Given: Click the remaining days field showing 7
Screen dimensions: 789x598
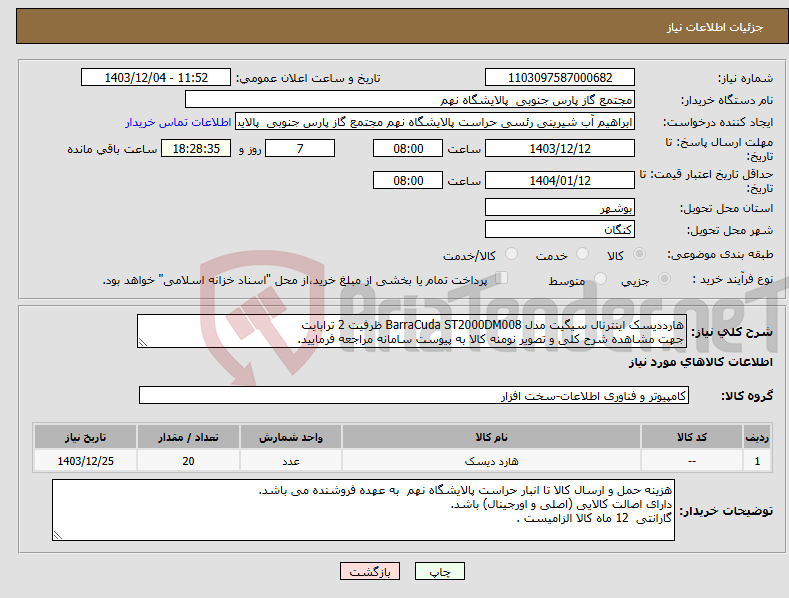Looking at the screenshot, I should pyautogui.click(x=300, y=148).
